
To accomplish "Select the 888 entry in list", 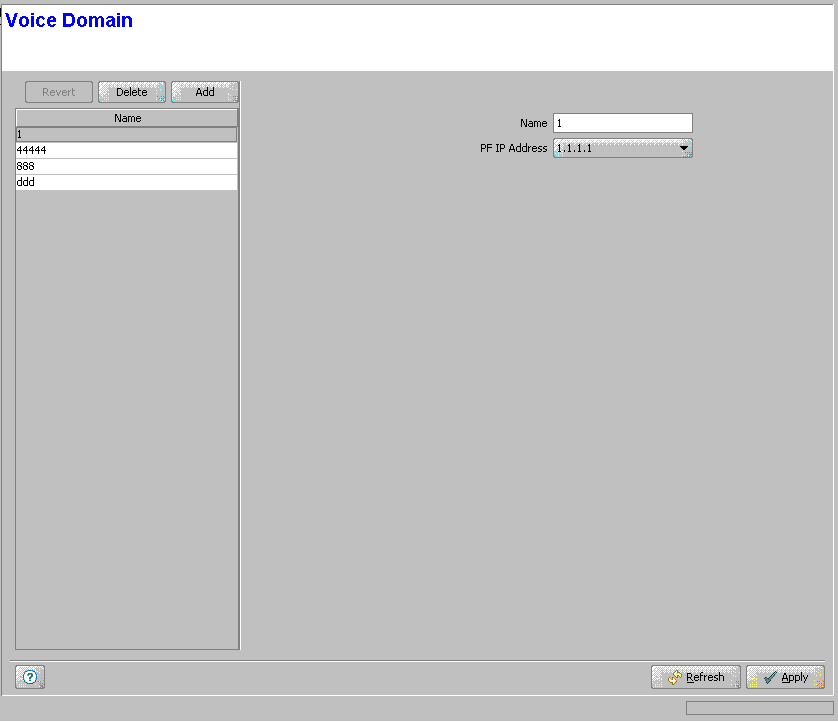I will (x=127, y=166).
